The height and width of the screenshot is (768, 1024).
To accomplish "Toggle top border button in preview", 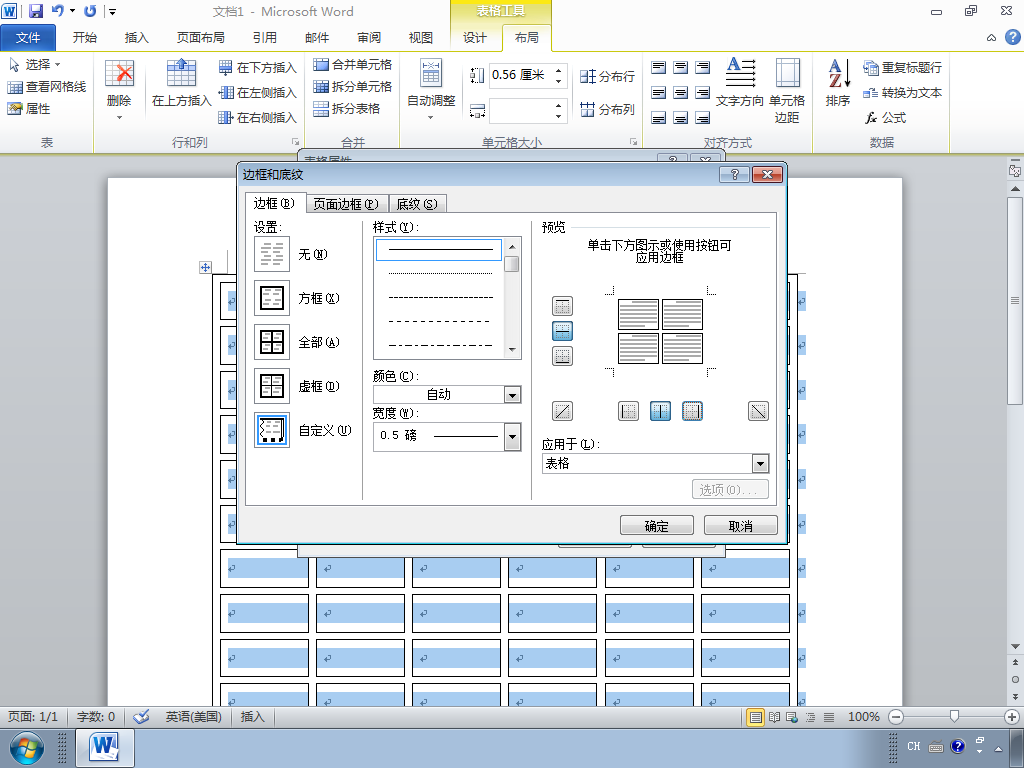I will point(562,306).
